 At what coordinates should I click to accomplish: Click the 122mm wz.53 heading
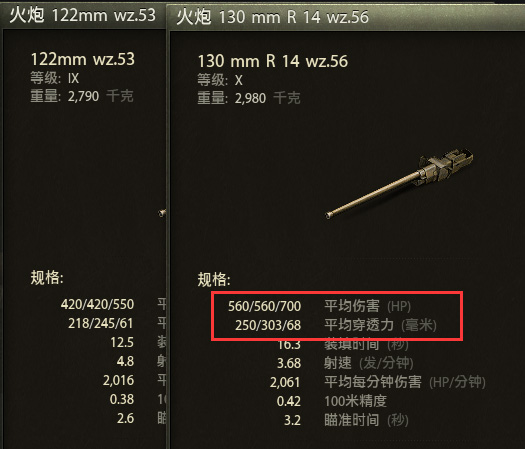click(82, 59)
